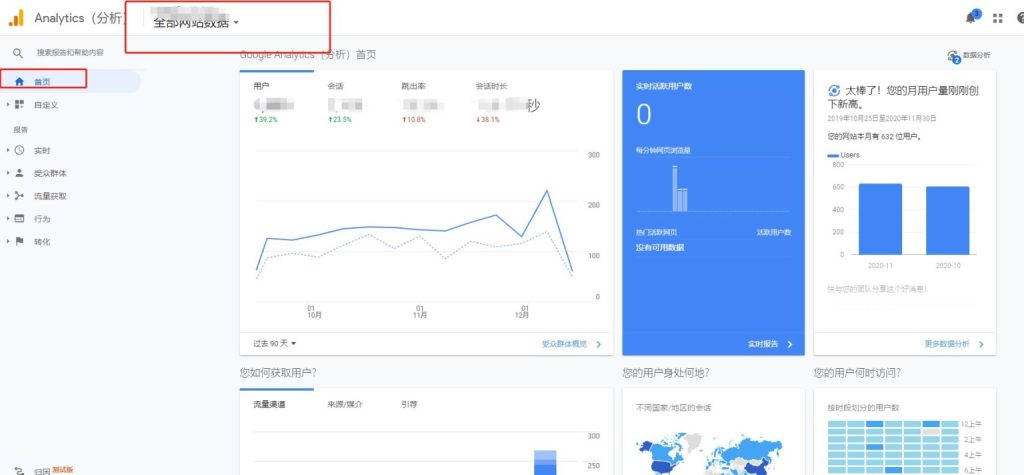Click the 搜索报告和帮助内容 search field
The width and height of the screenshot is (1024, 475).
tap(70, 52)
